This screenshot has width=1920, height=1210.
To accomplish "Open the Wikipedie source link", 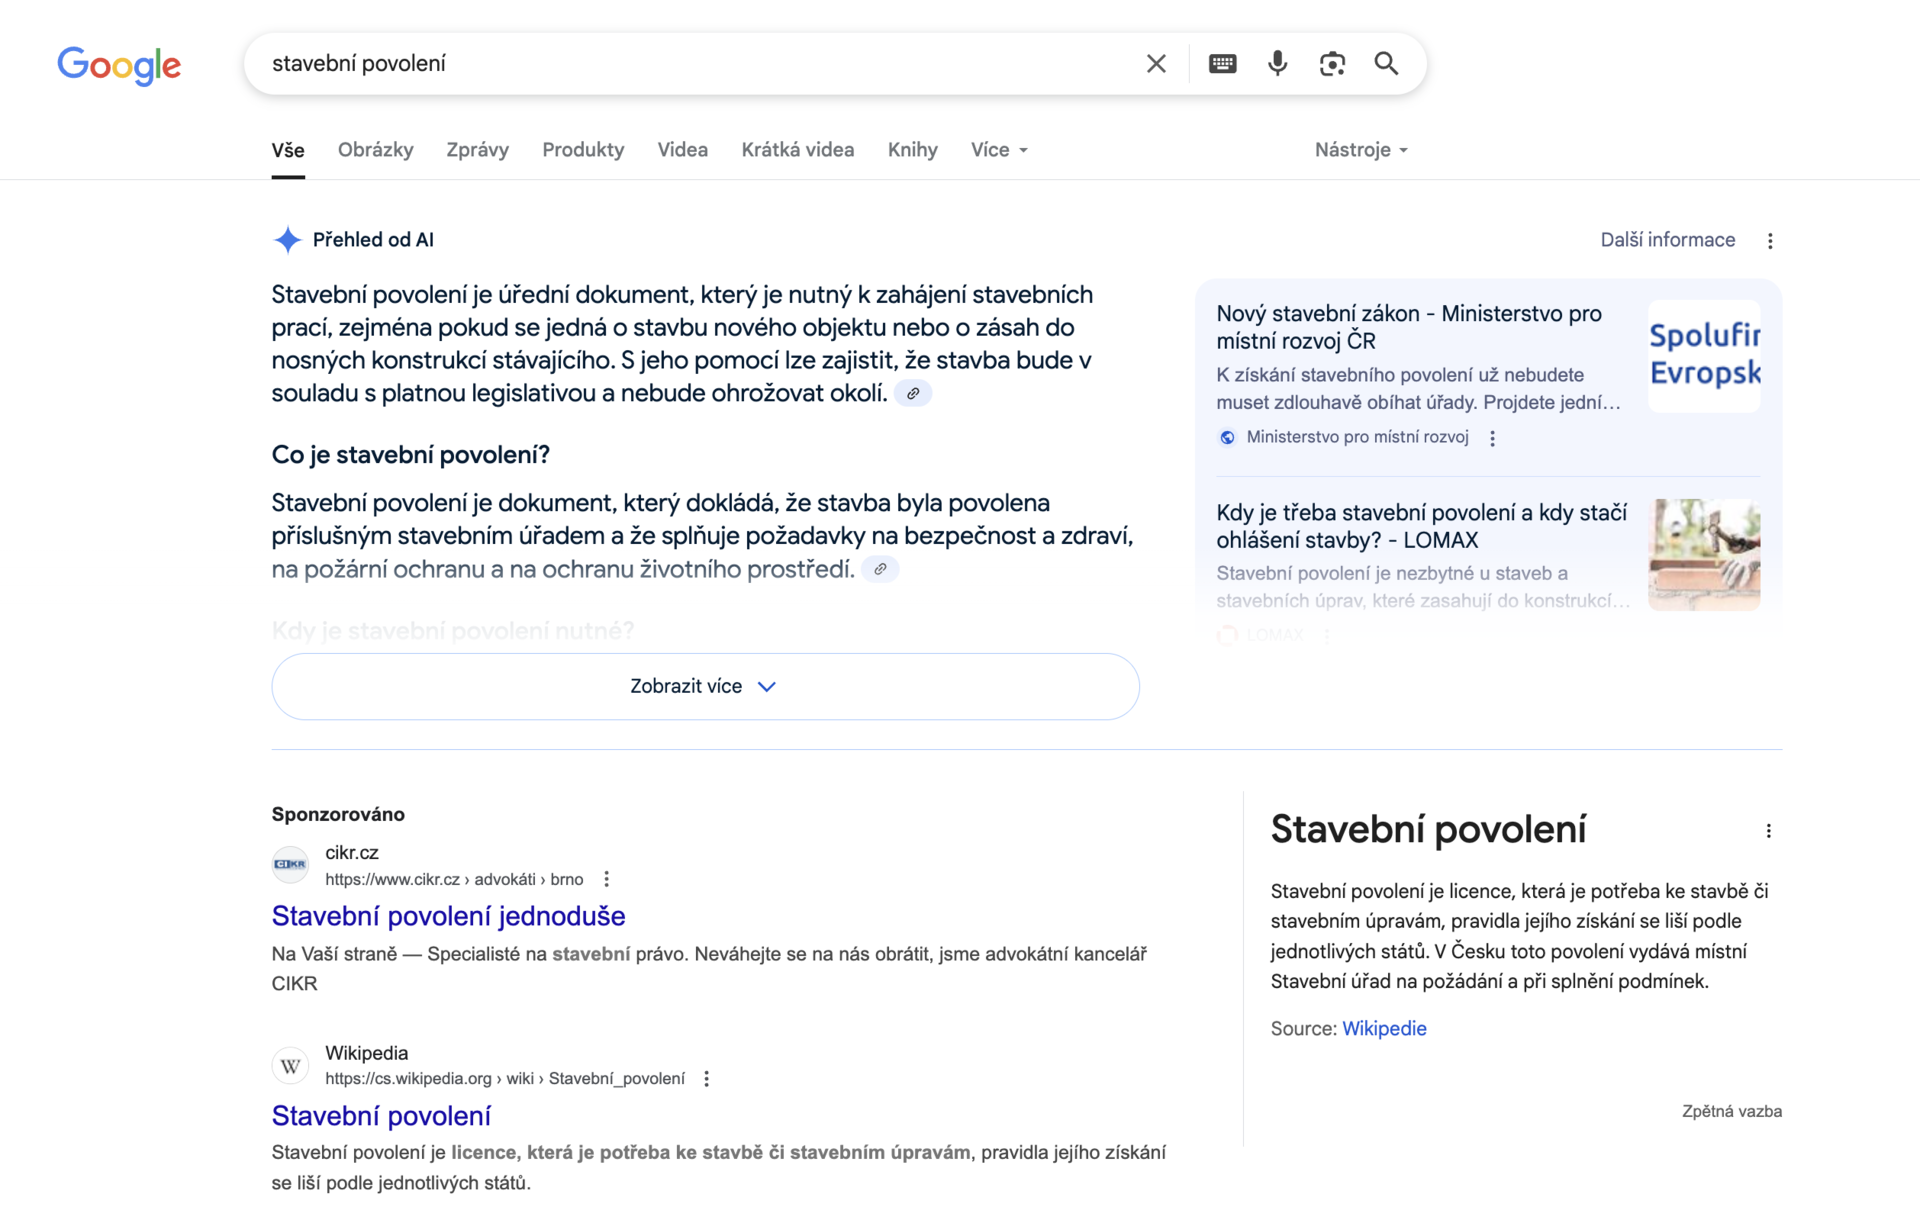I will point(1384,1028).
